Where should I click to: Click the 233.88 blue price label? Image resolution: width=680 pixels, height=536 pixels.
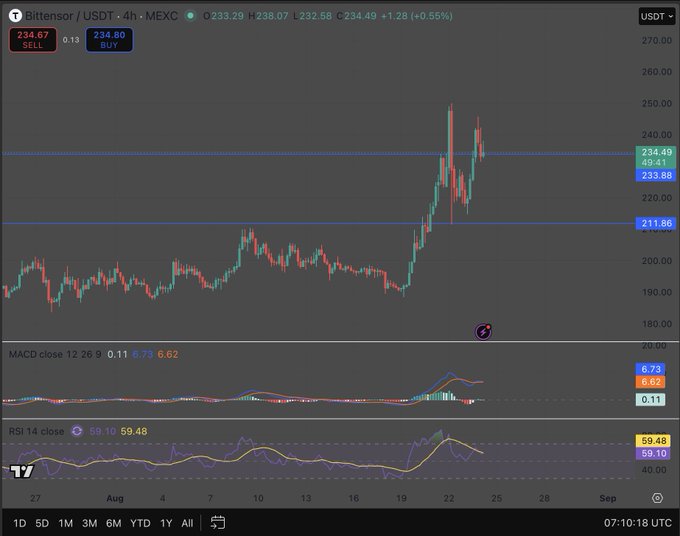[656, 175]
